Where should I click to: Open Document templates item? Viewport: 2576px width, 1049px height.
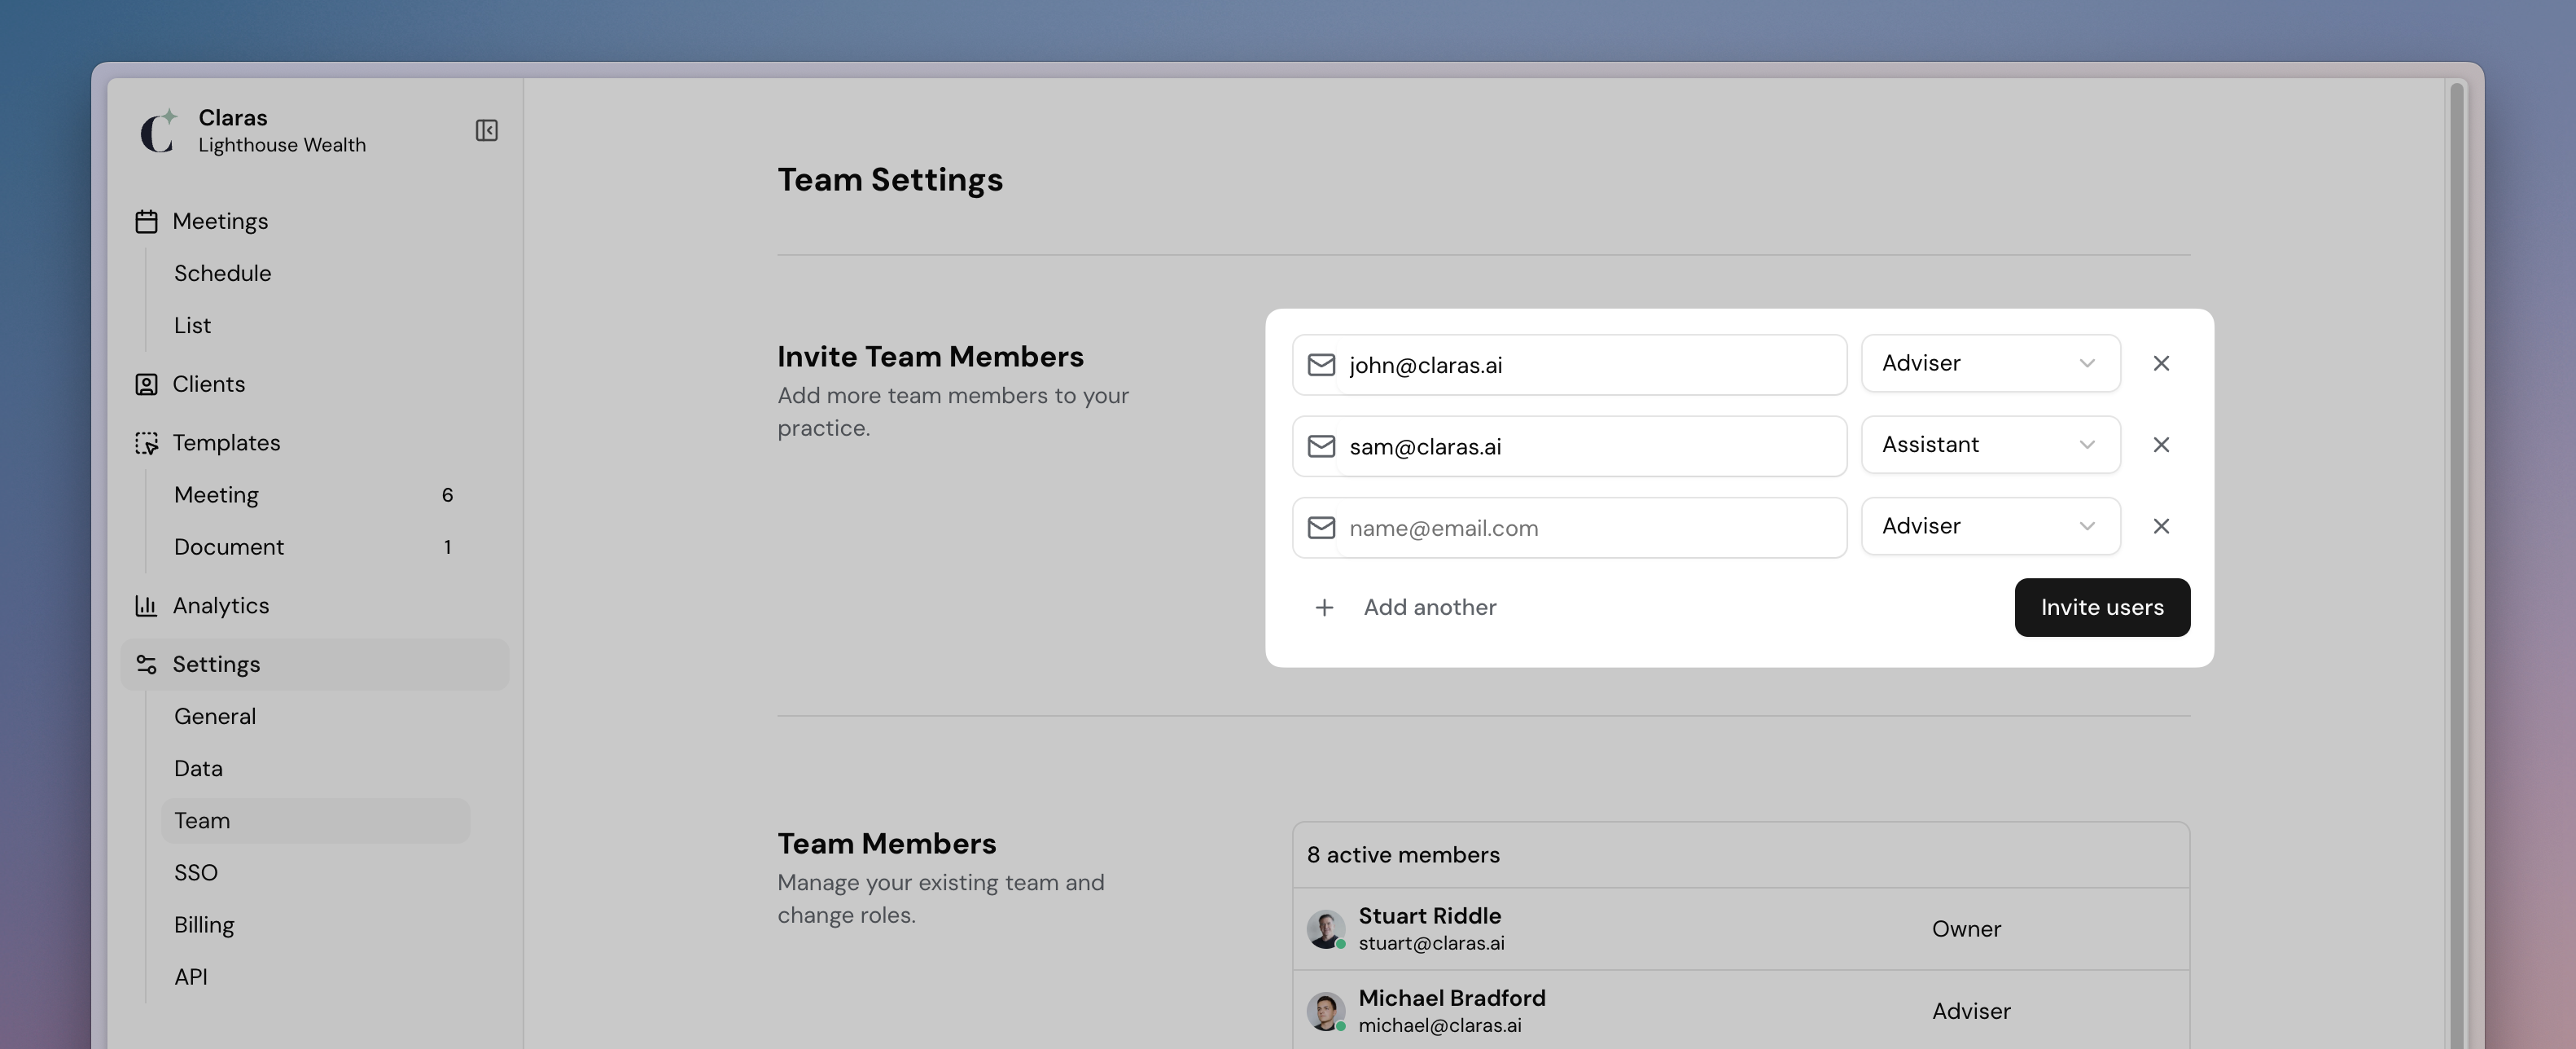click(x=315, y=547)
